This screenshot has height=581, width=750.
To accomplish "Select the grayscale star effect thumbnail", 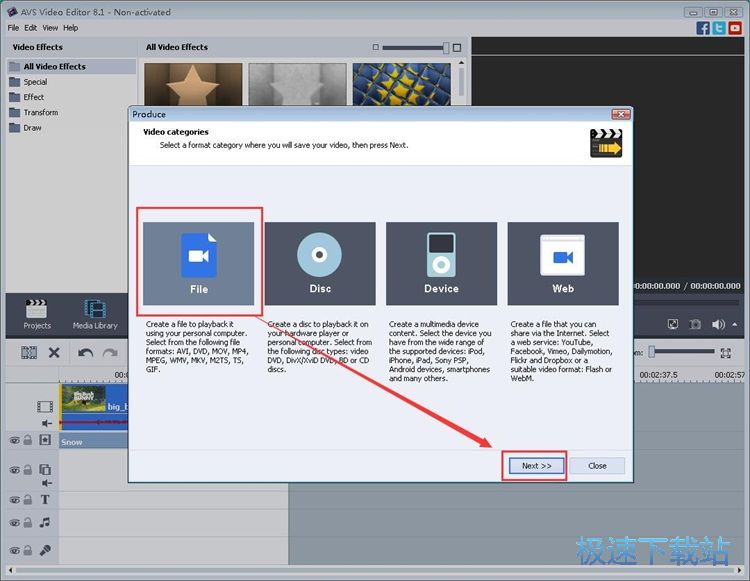I will click(x=298, y=84).
